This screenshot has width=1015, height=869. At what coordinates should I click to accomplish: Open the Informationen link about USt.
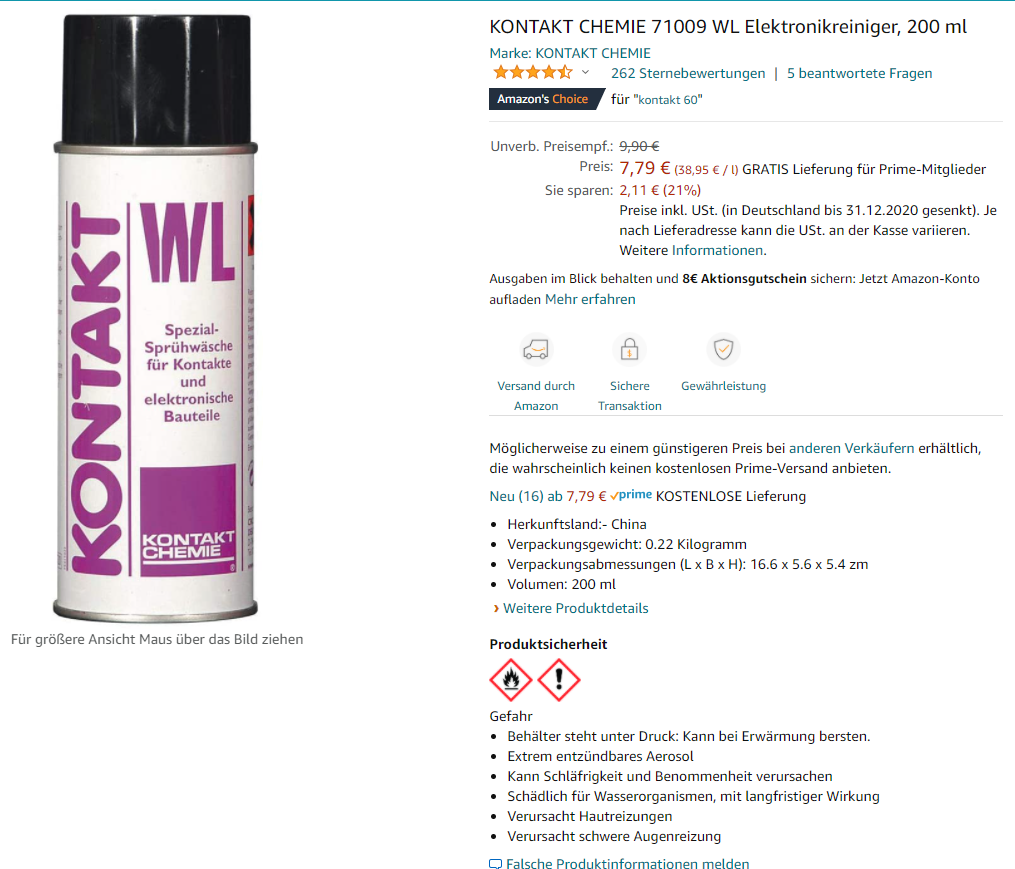pyautogui.click(x=717, y=250)
